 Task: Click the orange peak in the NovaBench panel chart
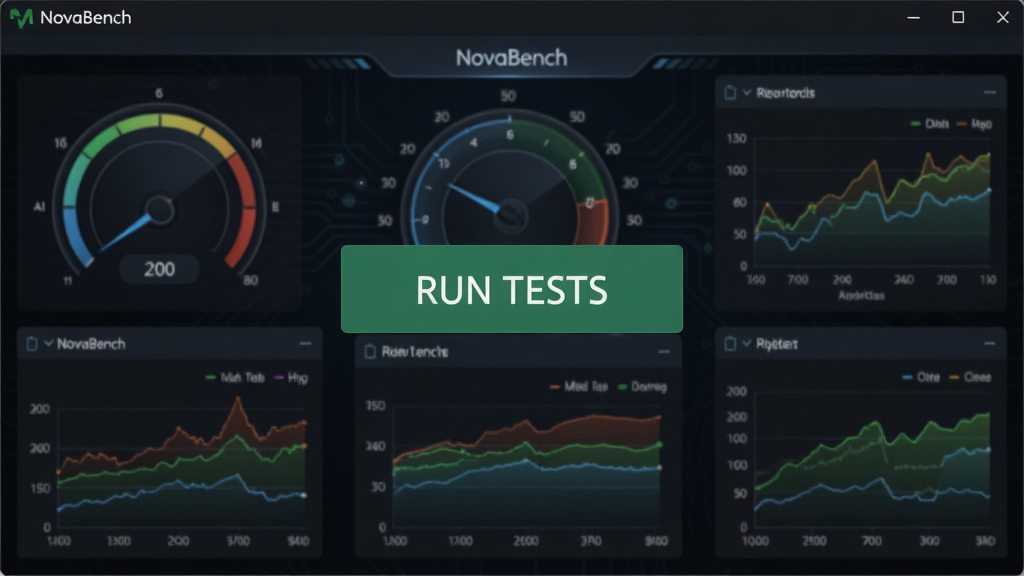237,400
